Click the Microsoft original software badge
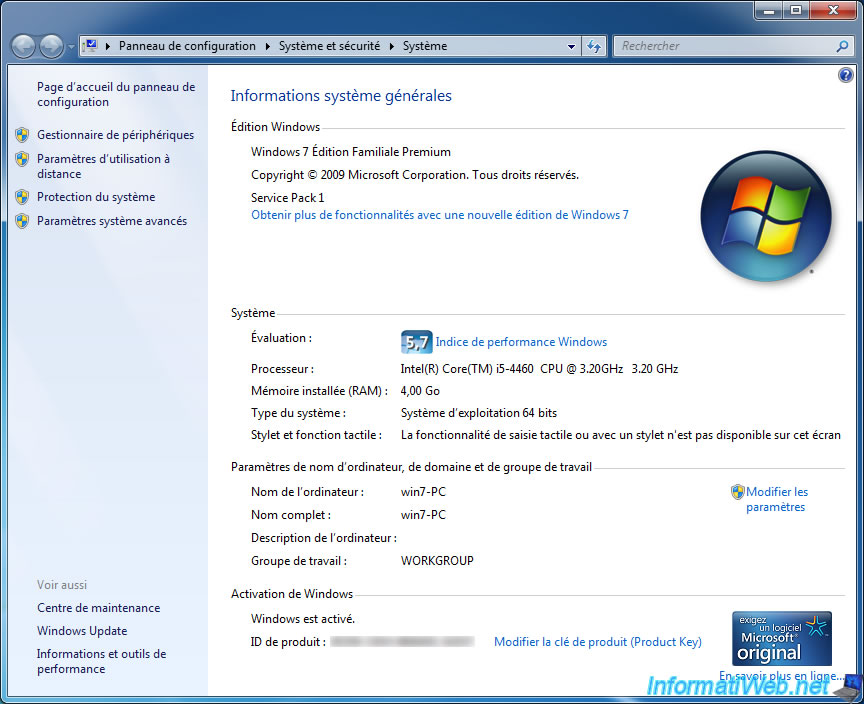 point(782,638)
